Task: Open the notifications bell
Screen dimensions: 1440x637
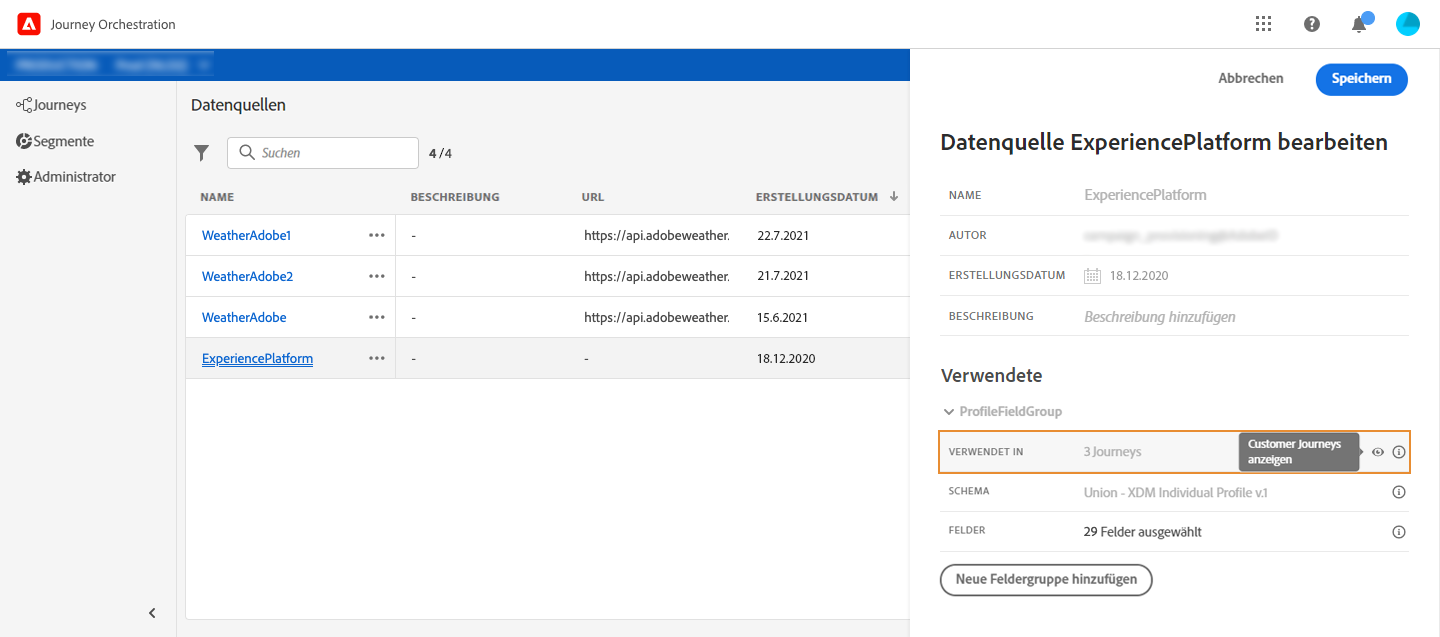Action: [x=1359, y=24]
